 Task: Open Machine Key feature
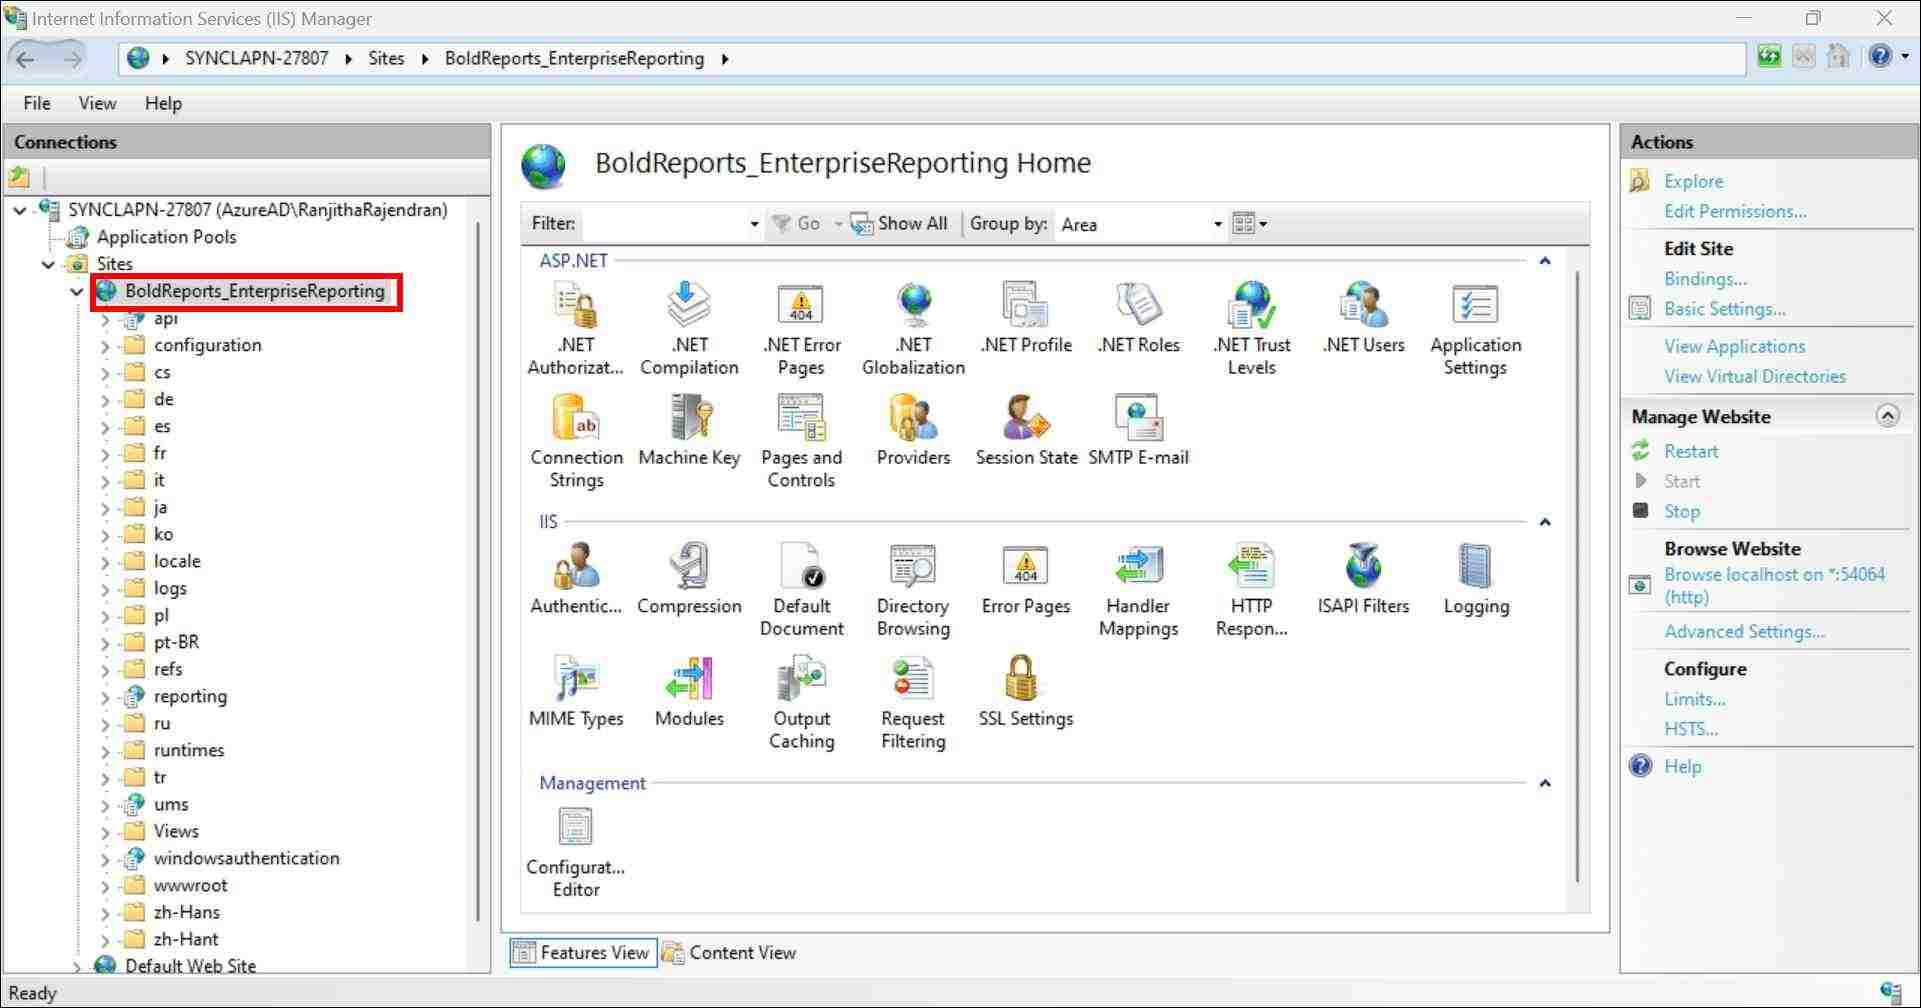point(689,431)
